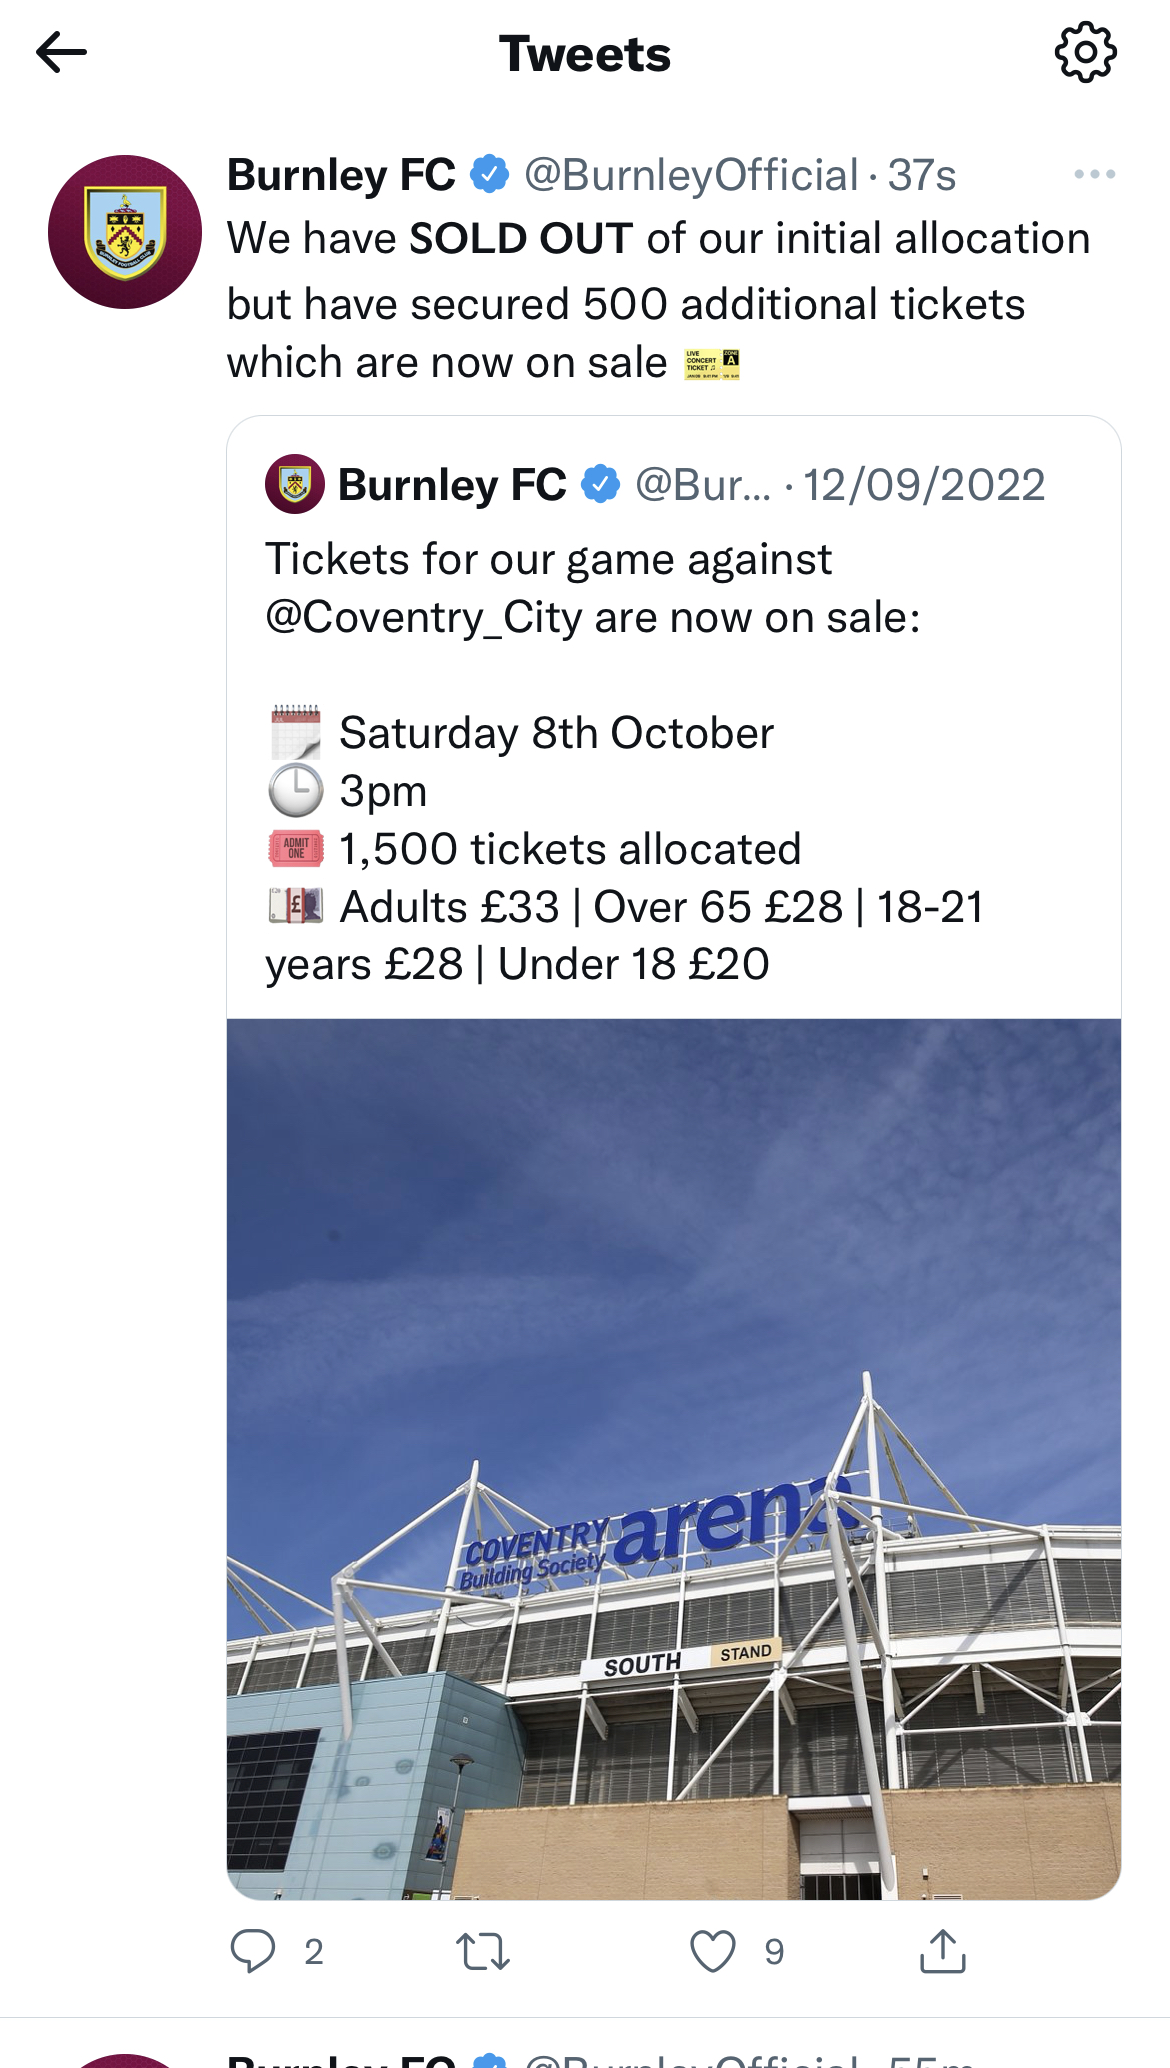Reply to the sold out tweet
The image size is (1170, 2068).
[x=253, y=1950]
